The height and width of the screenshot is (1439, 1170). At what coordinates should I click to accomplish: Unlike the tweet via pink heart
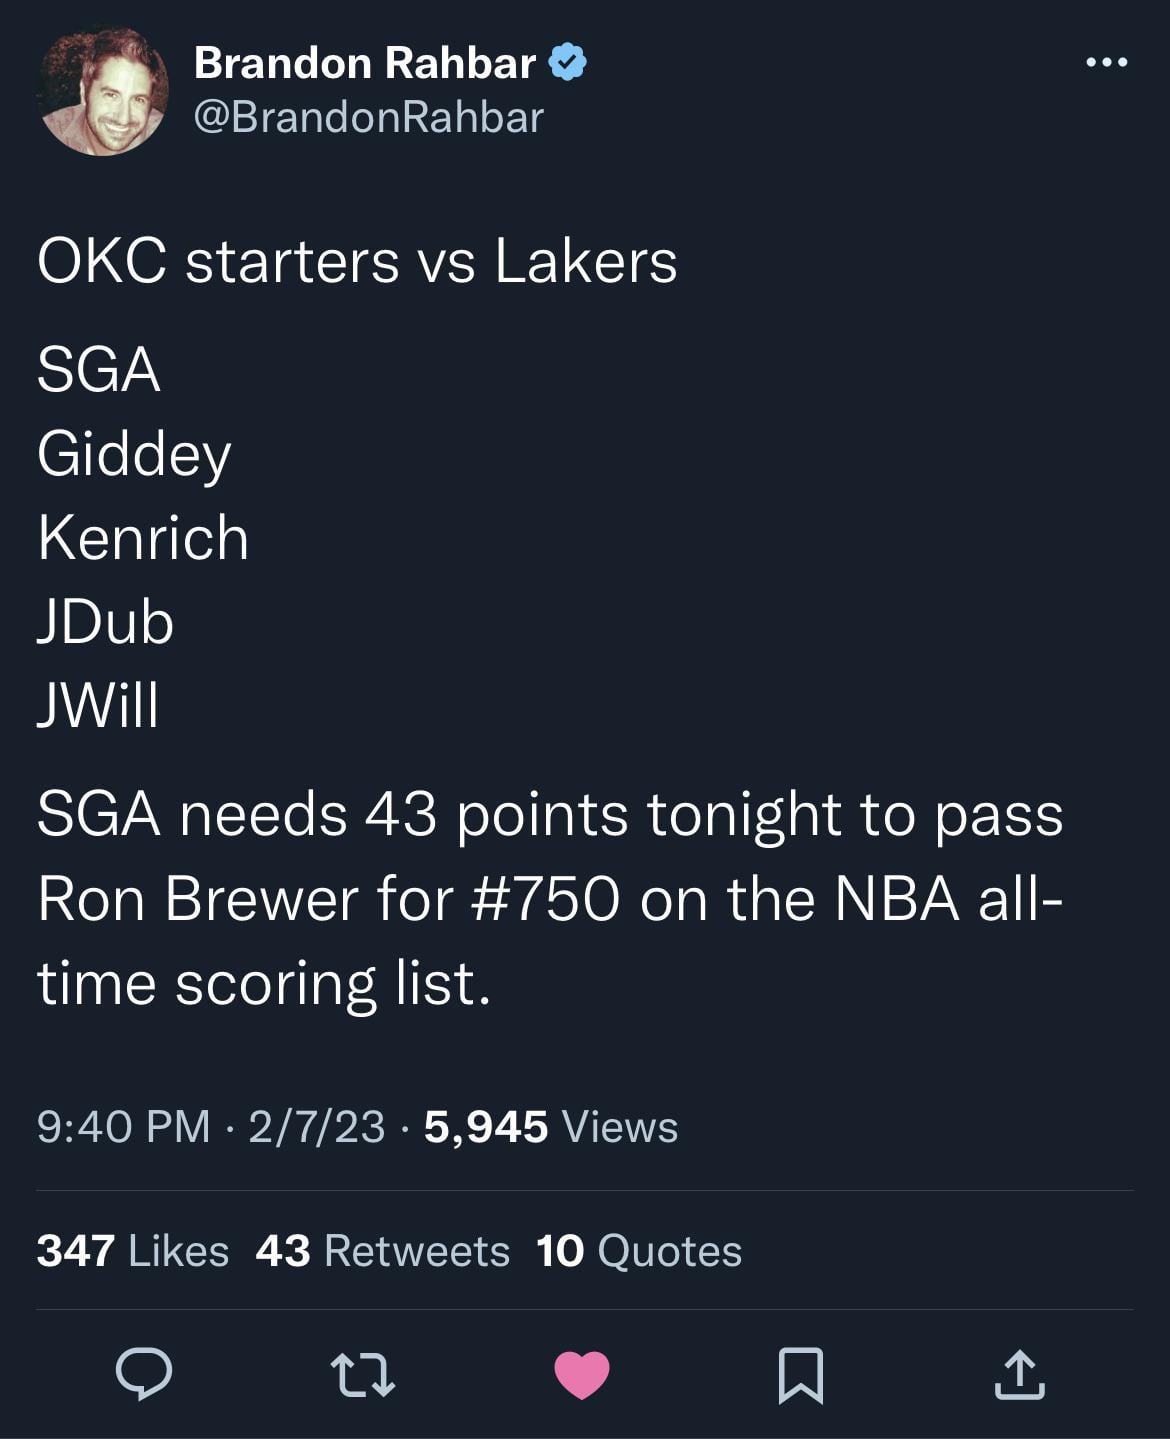tap(582, 1374)
